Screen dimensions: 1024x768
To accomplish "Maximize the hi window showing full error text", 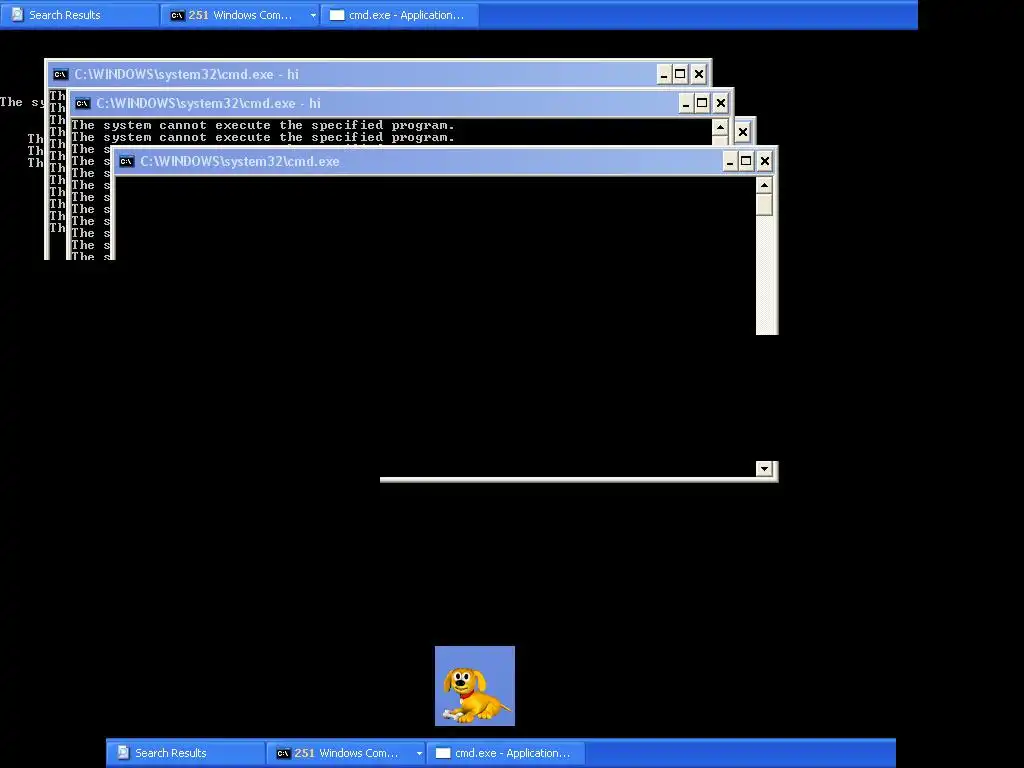I will (702, 103).
